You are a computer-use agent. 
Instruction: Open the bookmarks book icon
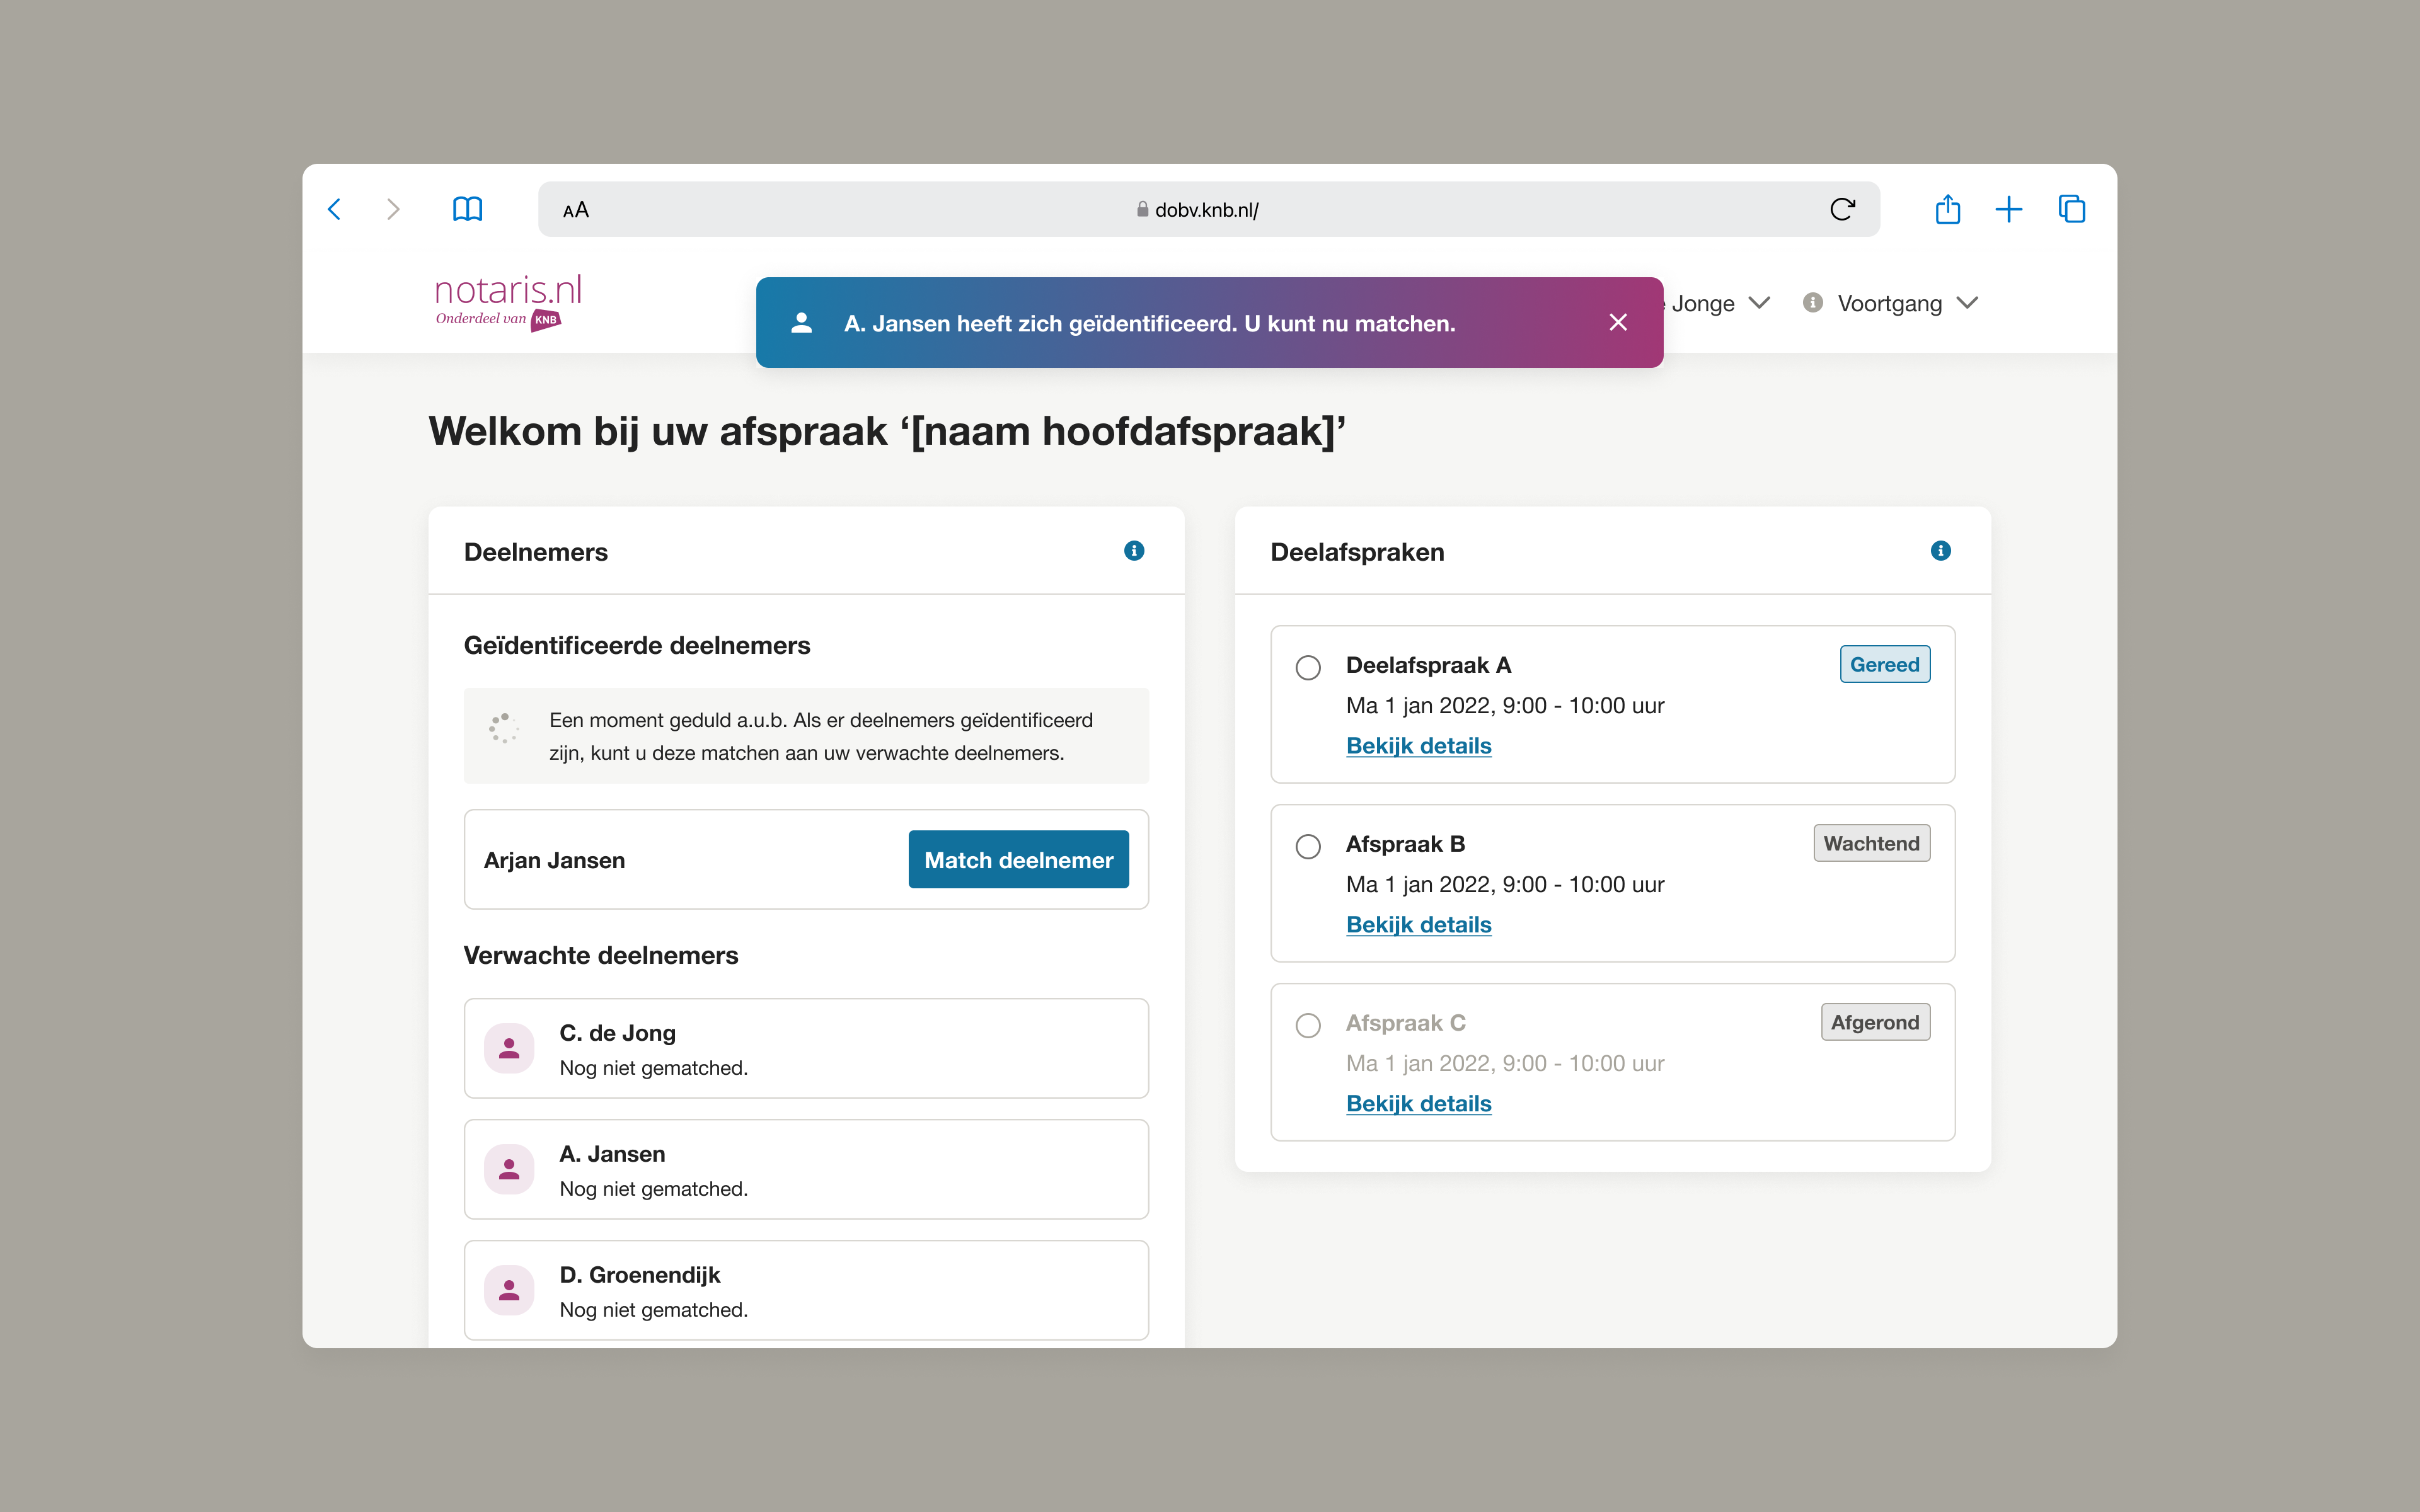(x=467, y=209)
